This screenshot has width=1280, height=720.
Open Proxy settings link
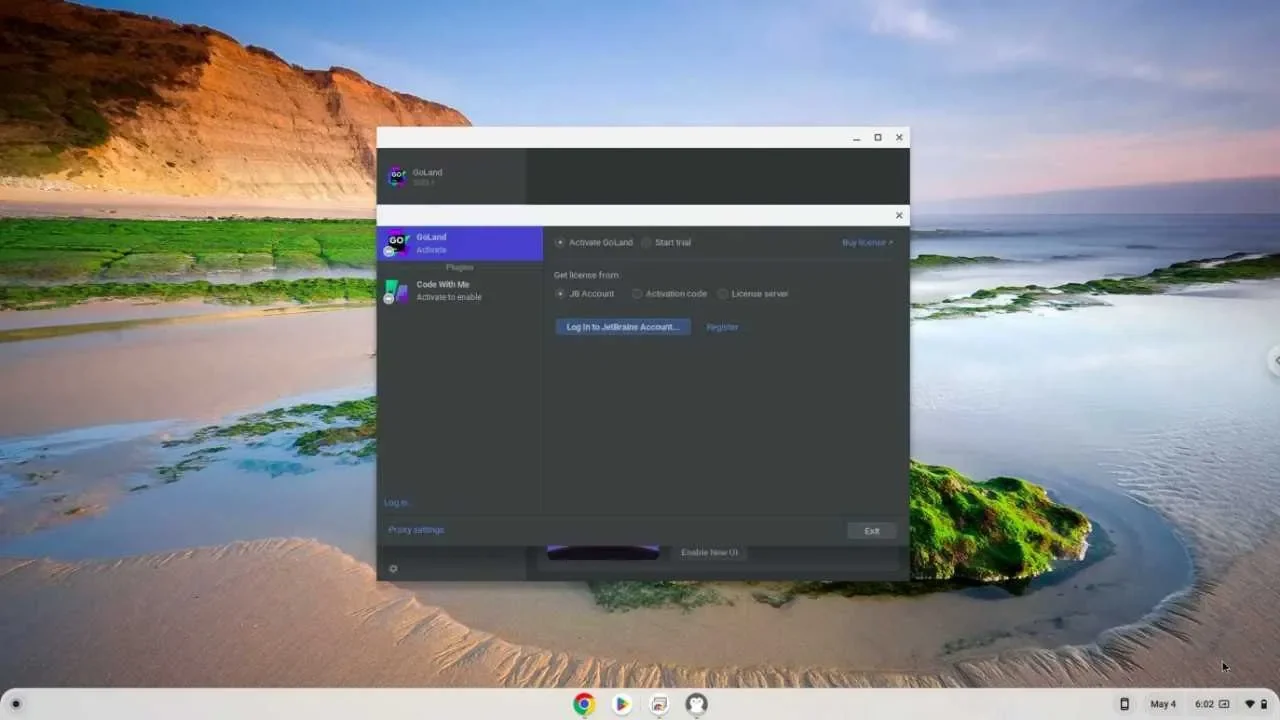[x=416, y=530]
